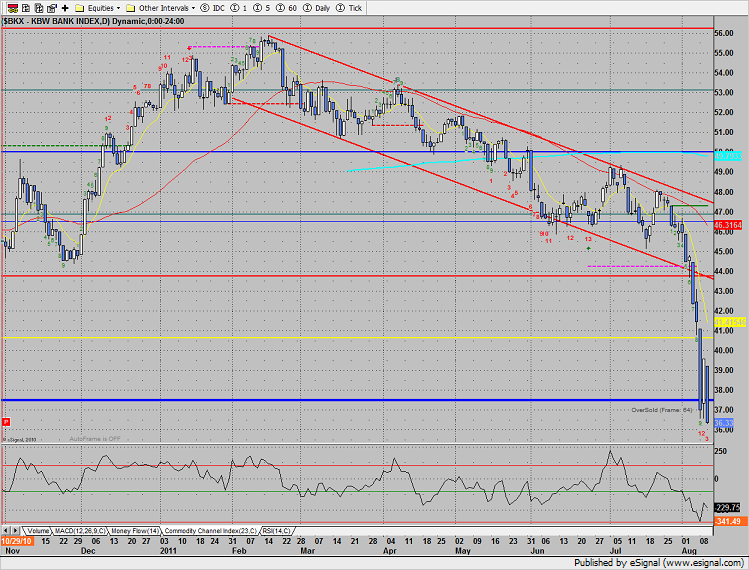
Task: Click the OverSold (Frame: 64) label
Action: pyautogui.click(x=662, y=410)
